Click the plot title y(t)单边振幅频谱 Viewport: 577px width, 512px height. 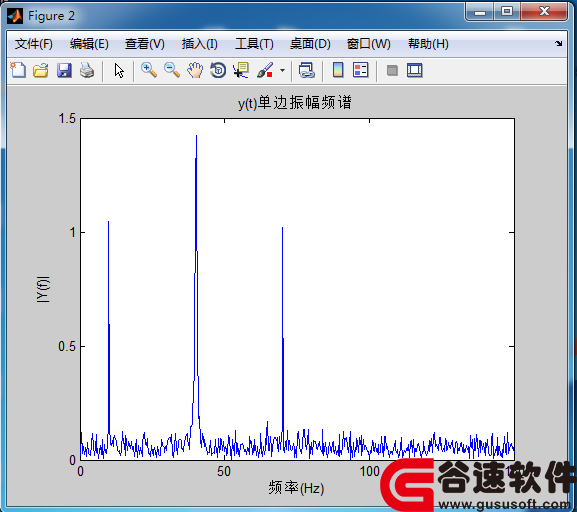click(x=295, y=103)
